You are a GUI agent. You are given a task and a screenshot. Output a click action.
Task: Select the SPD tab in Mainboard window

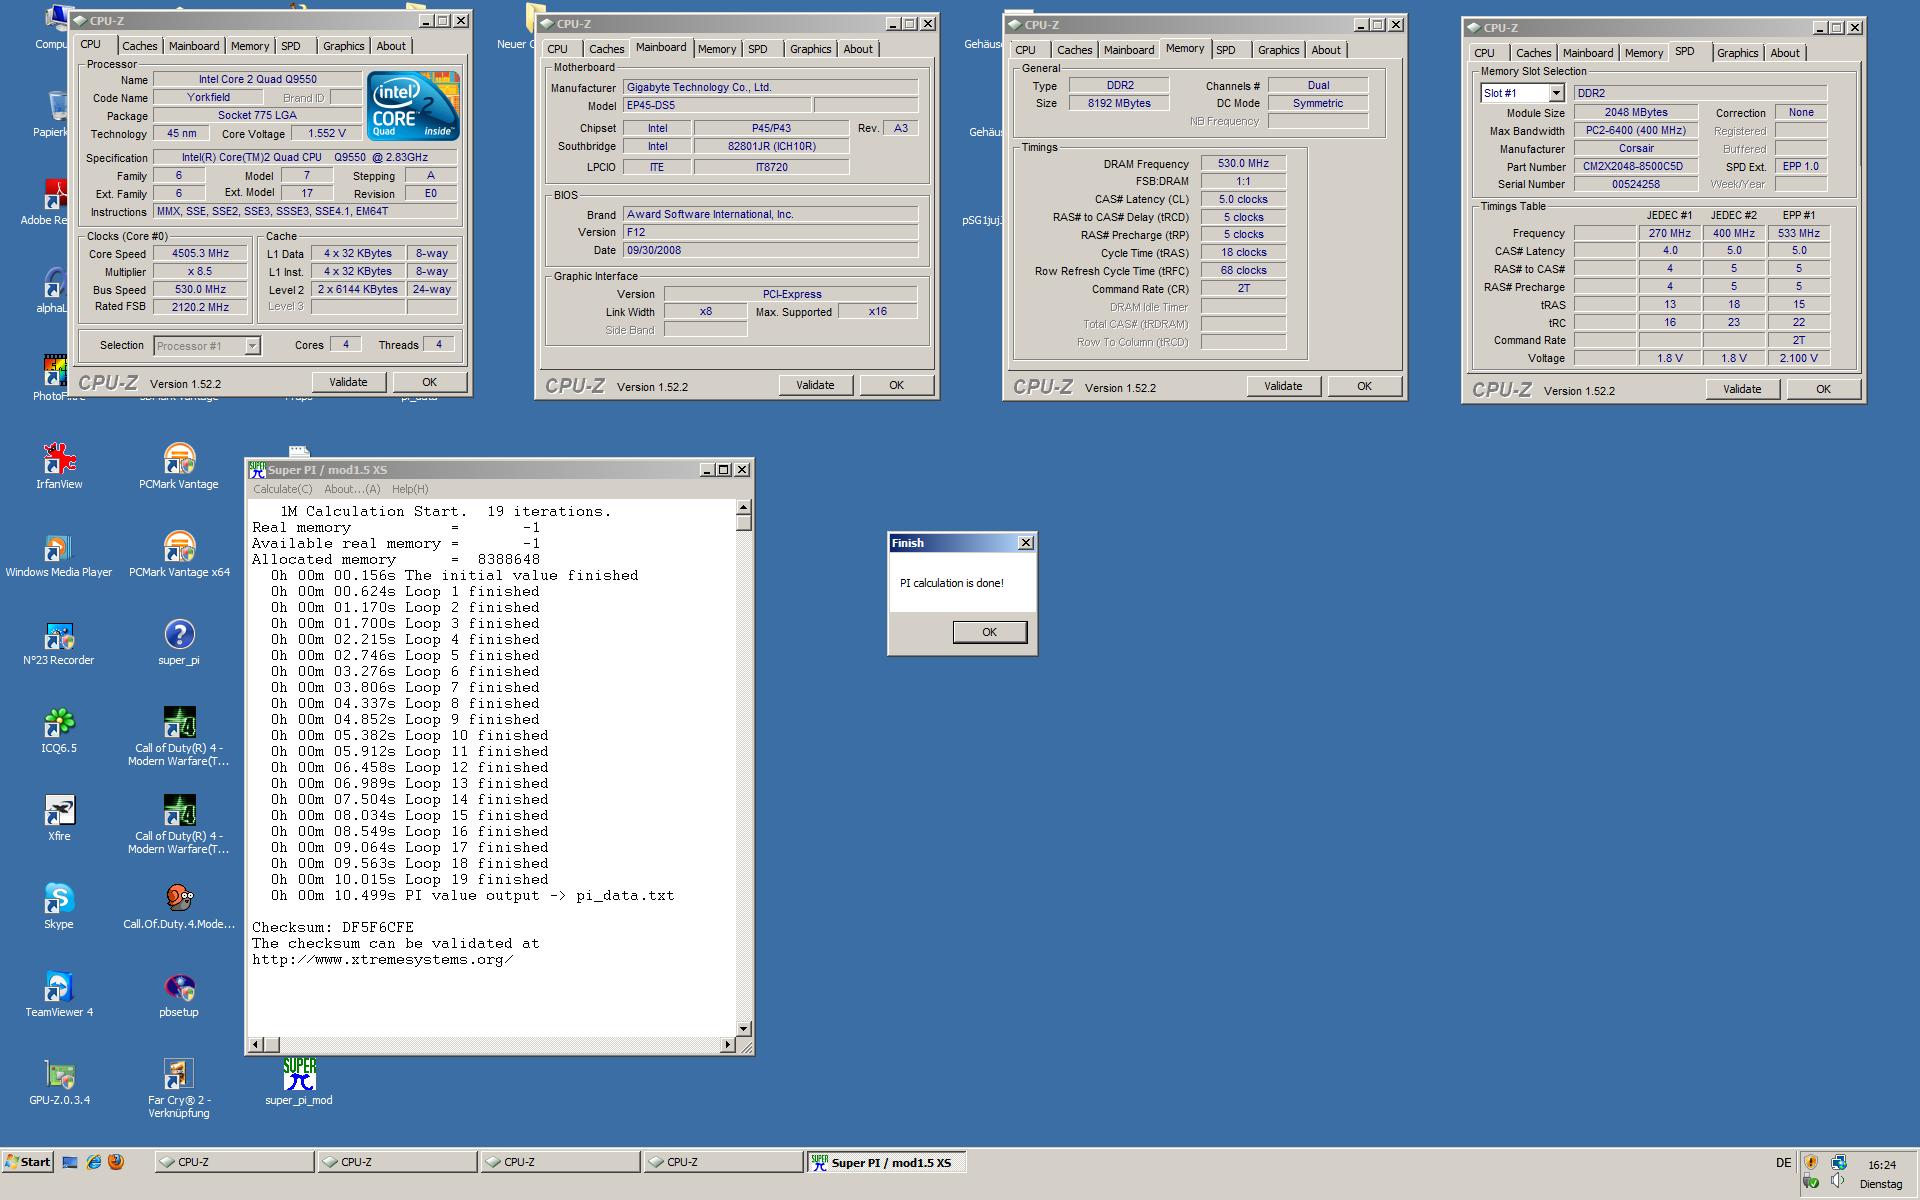tap(758, 49)
